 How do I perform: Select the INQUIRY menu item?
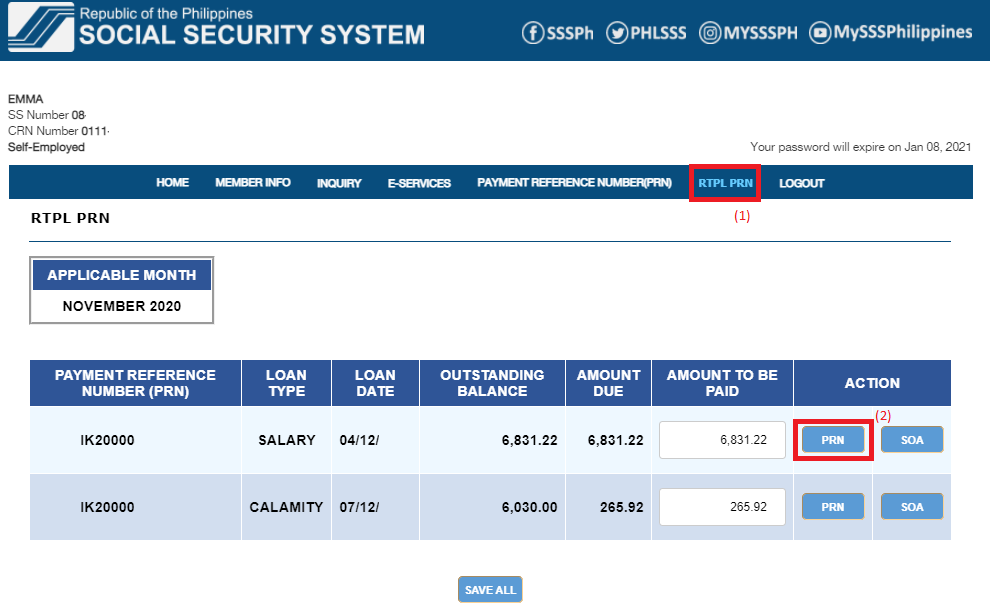point(339,182)
